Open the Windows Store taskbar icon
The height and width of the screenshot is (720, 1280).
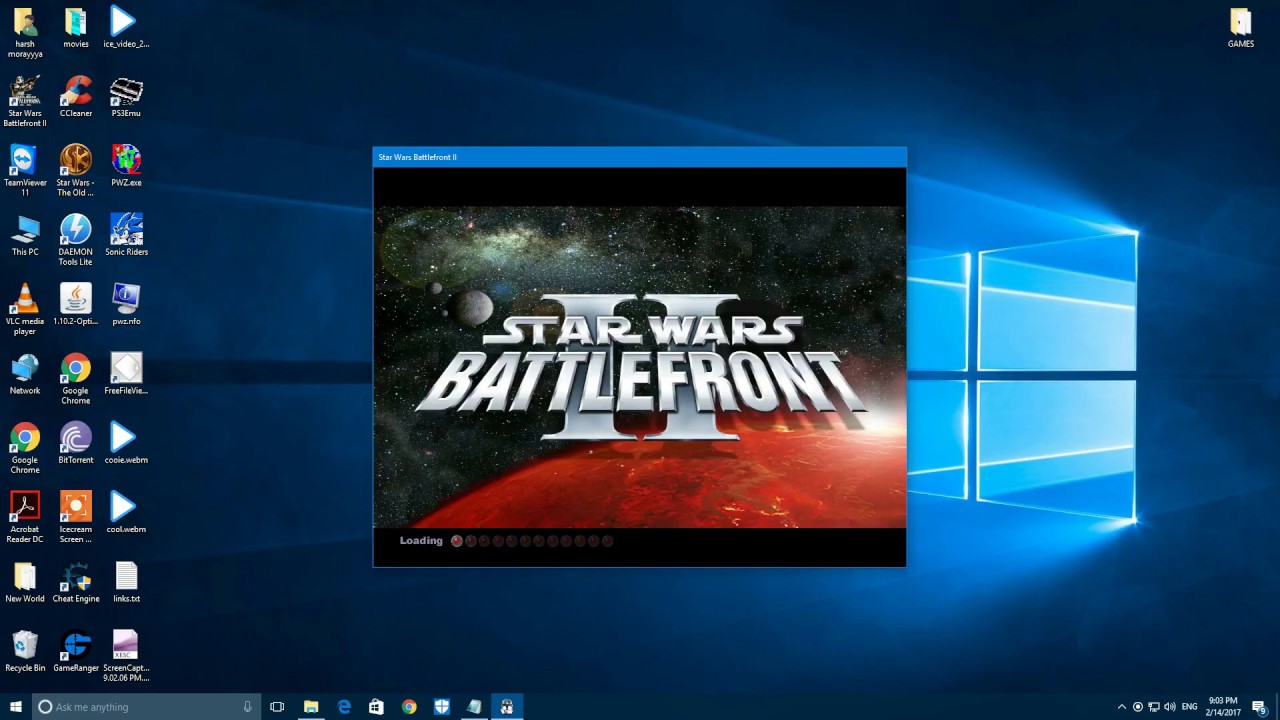point(376,707)
